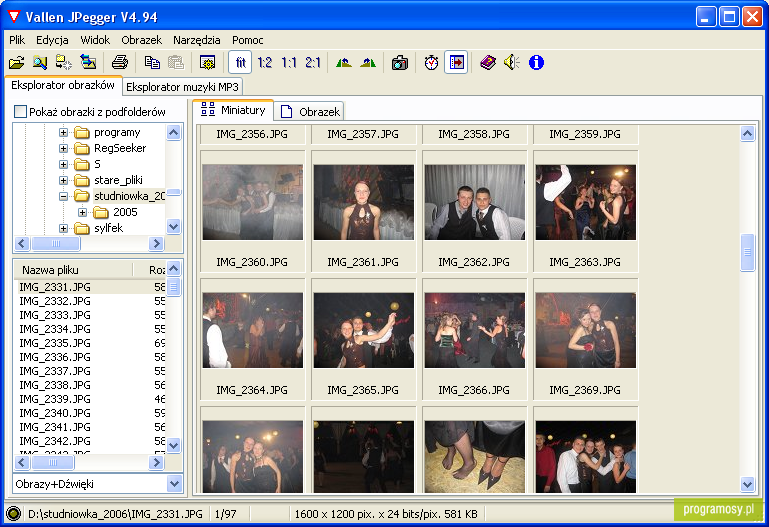
Task: Select the Eksplorator obrazków tab
Action: tap(63, 85)
